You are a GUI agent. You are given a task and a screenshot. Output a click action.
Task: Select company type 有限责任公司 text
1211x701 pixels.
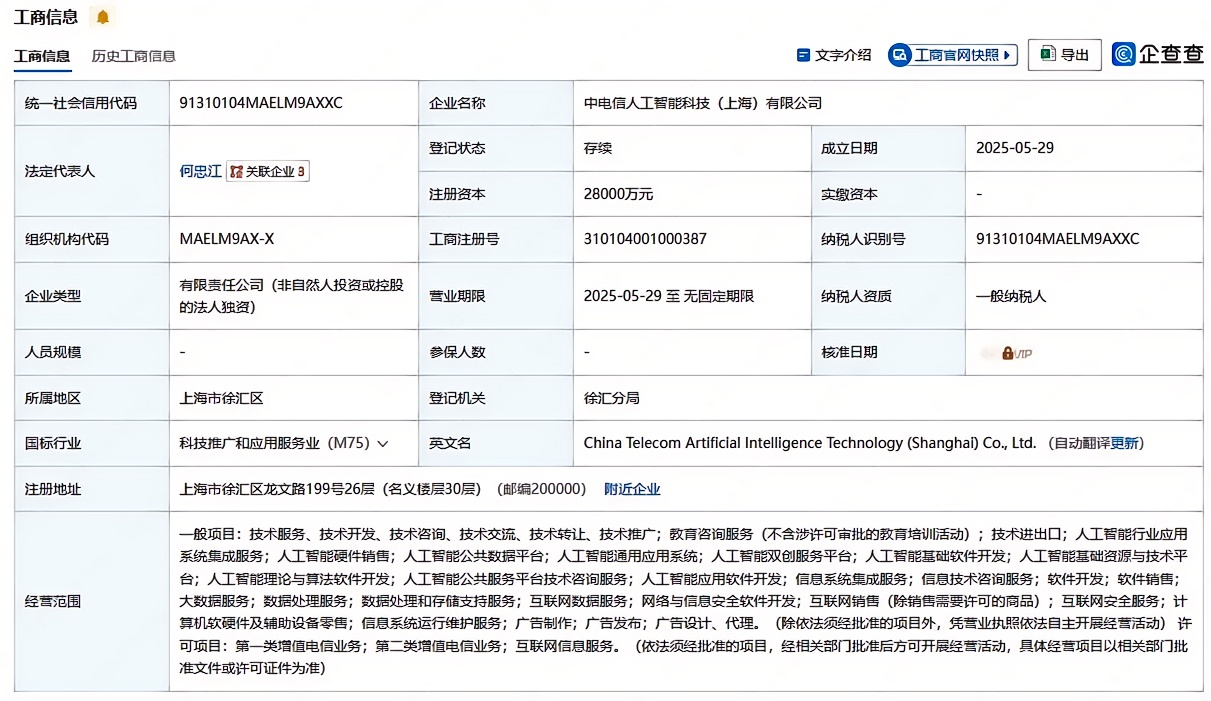(x=291, y=296)
